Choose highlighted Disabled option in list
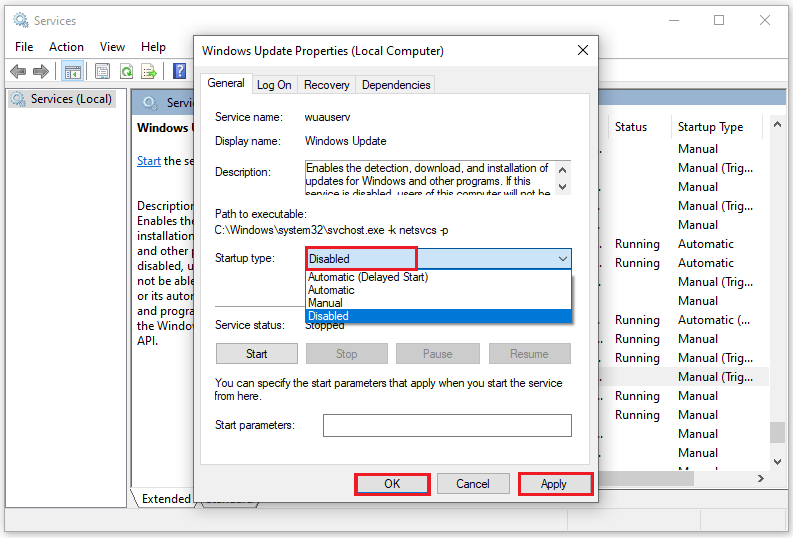The image size is (793, 538). point(438,316)
